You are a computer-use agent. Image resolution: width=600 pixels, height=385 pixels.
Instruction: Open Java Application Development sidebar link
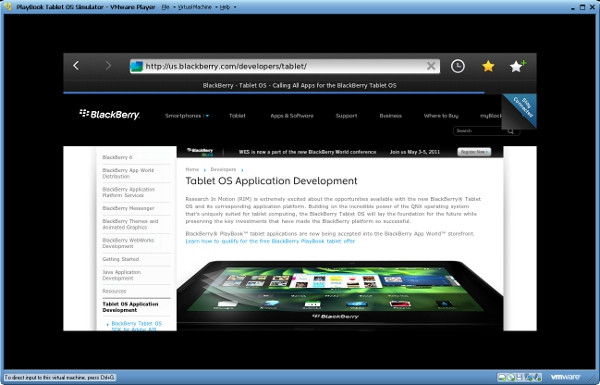pyautogui.click(x=122, y=275)
